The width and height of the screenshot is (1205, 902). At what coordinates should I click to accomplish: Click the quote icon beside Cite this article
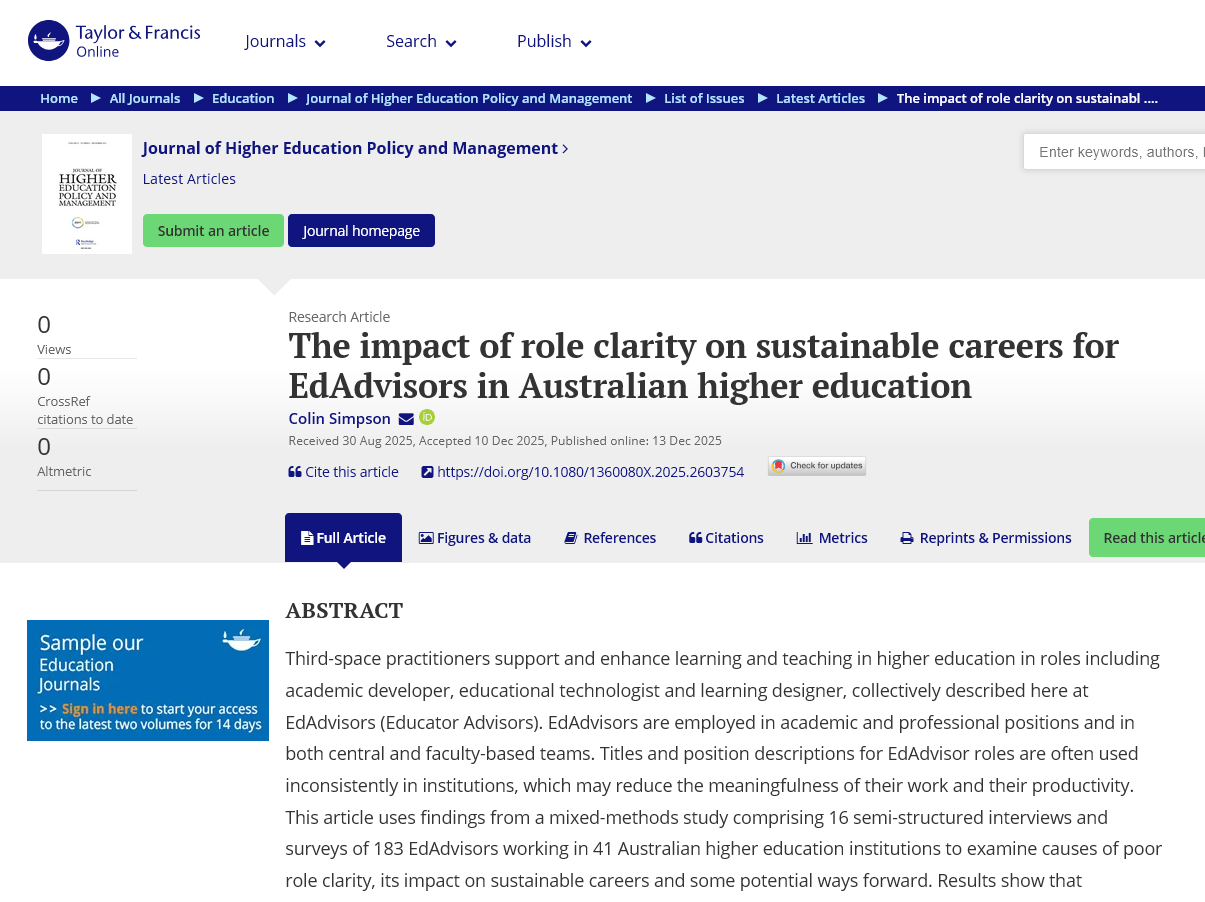click(x=293, y=471)
